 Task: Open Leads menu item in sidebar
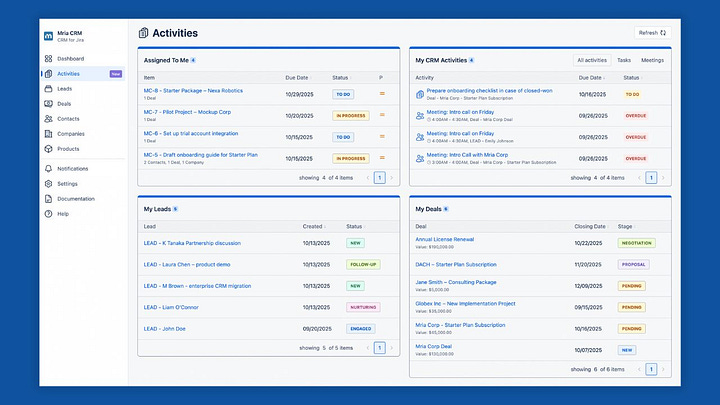click(83, 89)
